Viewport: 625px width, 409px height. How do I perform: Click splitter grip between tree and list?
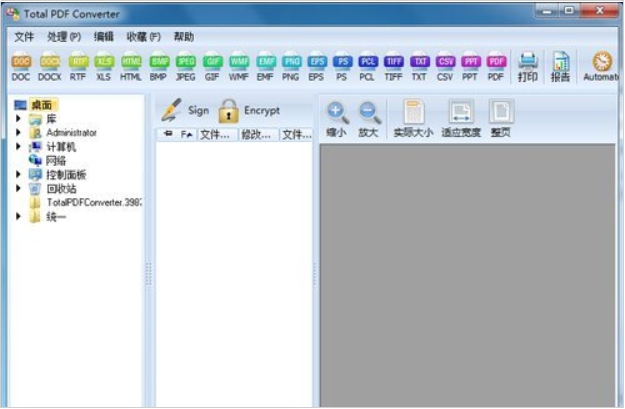point(149,274)
